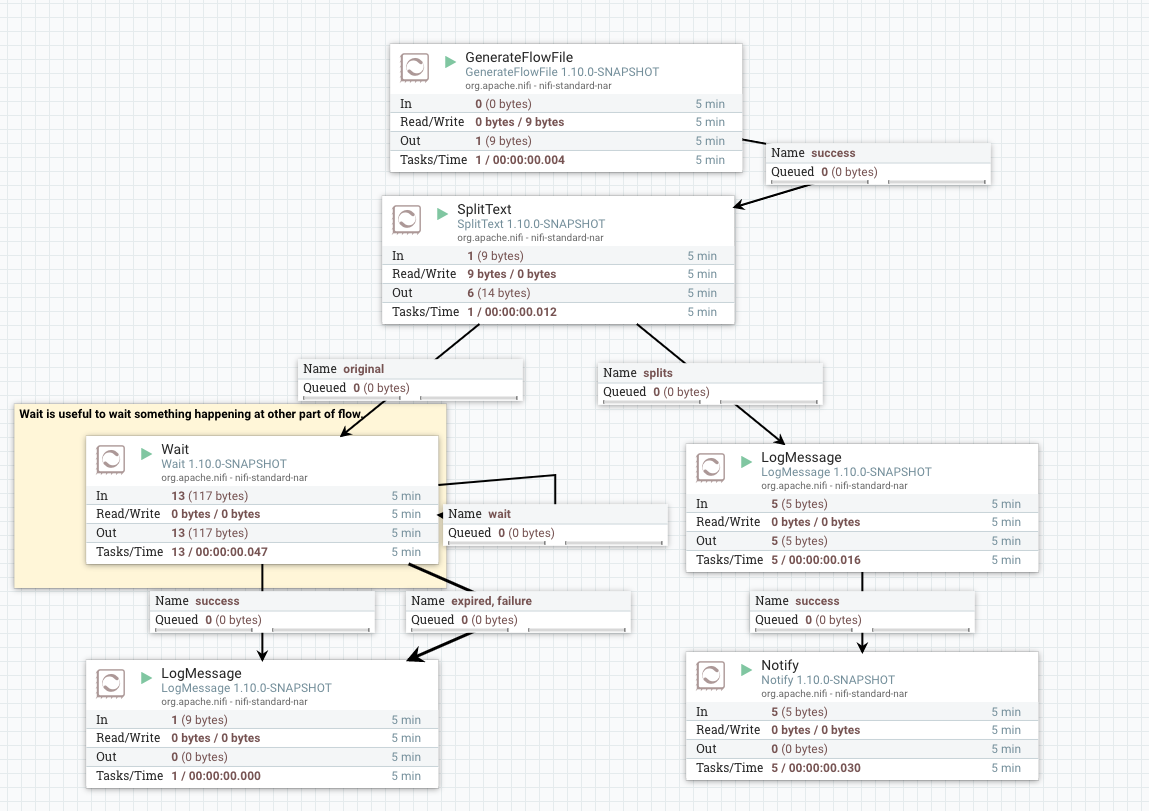Select the wait connection label
Image resolution: width=1149 pixels, height=811 pixels.
(556, 523)
